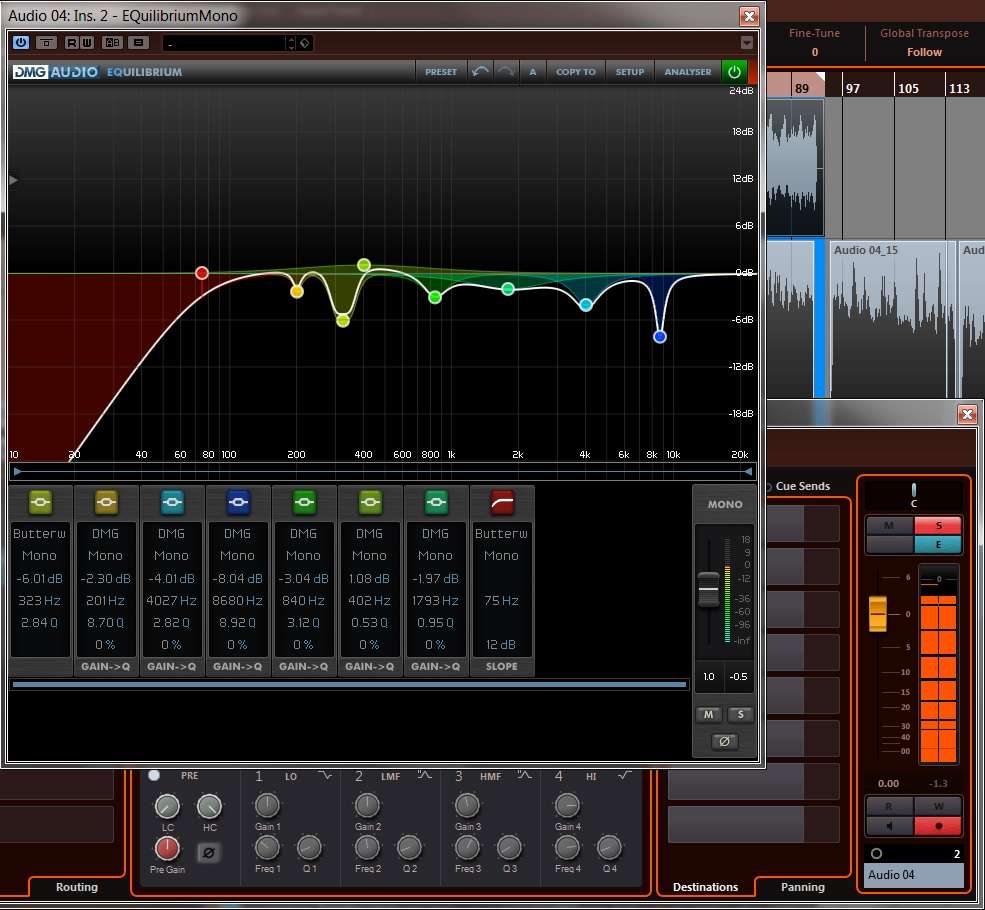This screenshot has height=910, width=985.
Task: Select the green 402 Hz boost node
Action: click(x=364, y=265)
